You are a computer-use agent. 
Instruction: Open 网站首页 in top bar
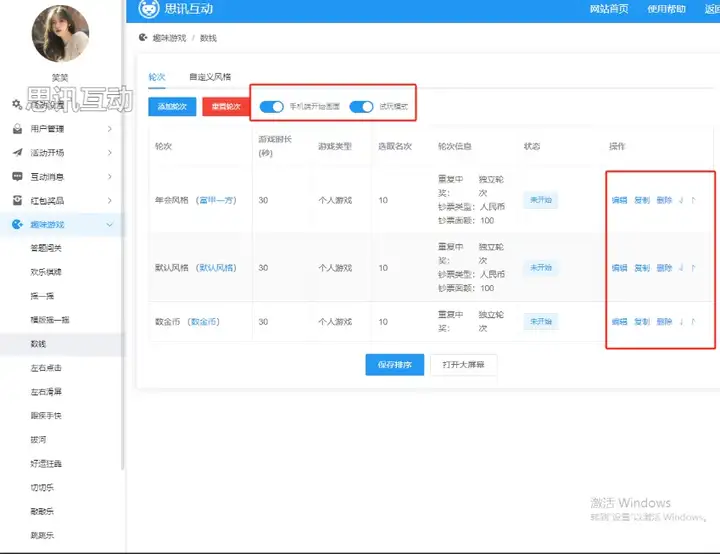609,9
